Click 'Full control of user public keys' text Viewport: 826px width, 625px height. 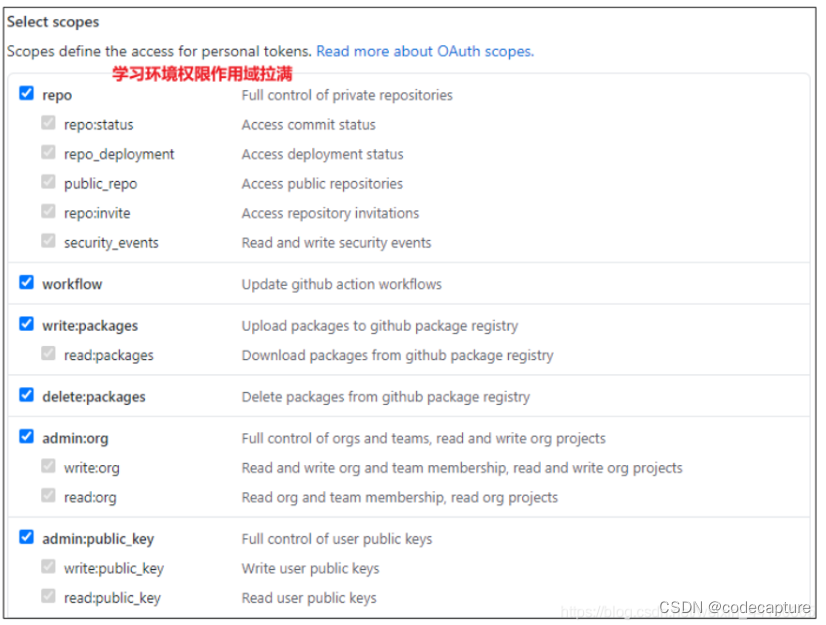[337, 539]
